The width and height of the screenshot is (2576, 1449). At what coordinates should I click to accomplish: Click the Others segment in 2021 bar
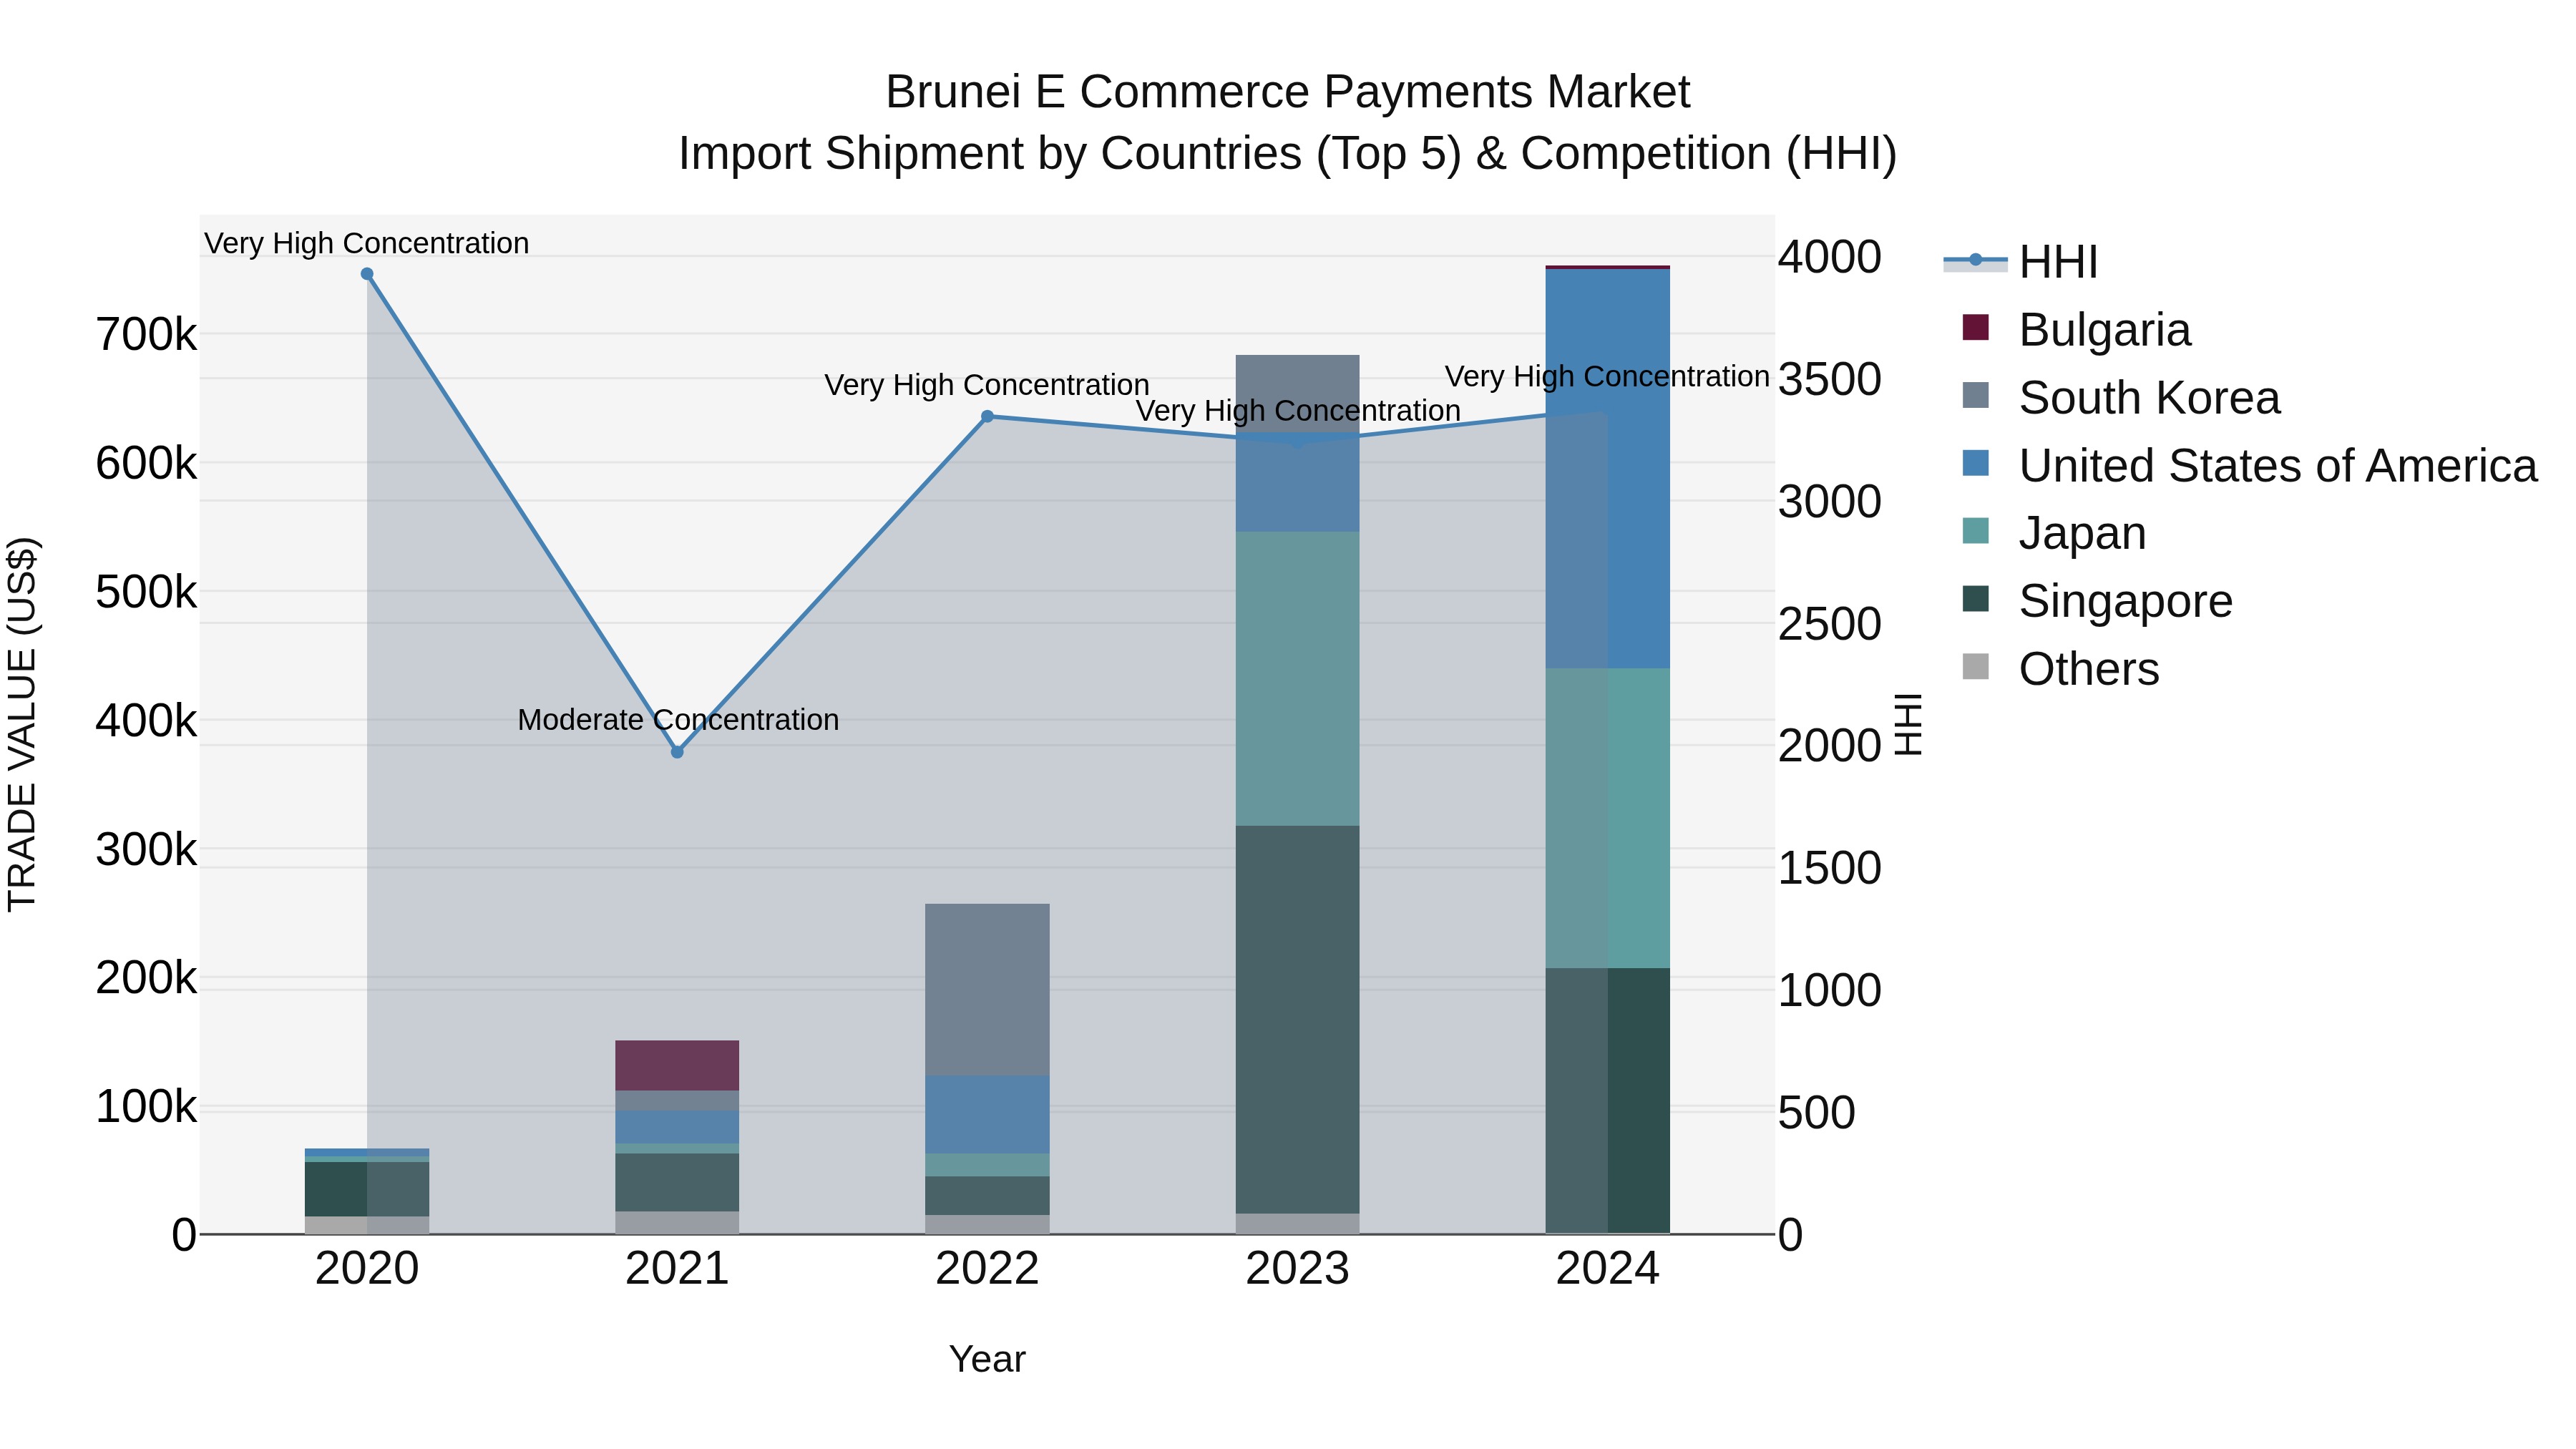tap(677, 1223)
